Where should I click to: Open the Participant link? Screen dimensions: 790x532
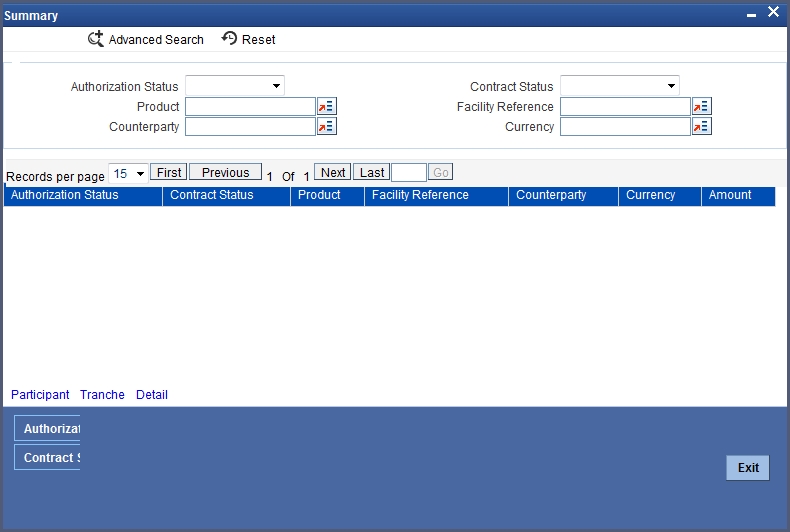click(x=40, y=394)
